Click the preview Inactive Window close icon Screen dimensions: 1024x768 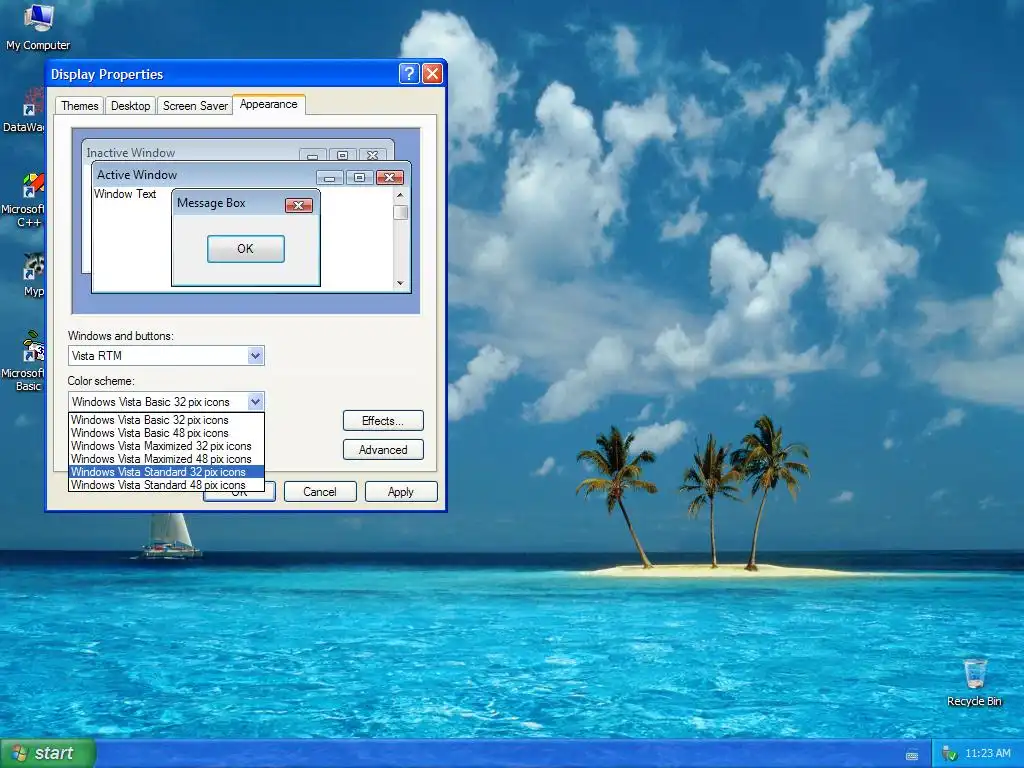372,155
